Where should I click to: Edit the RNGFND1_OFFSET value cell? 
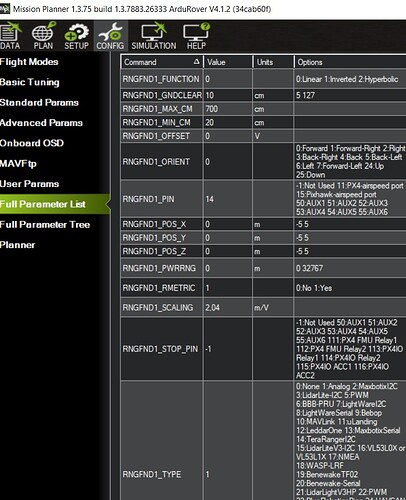click(x=228, y=136)
